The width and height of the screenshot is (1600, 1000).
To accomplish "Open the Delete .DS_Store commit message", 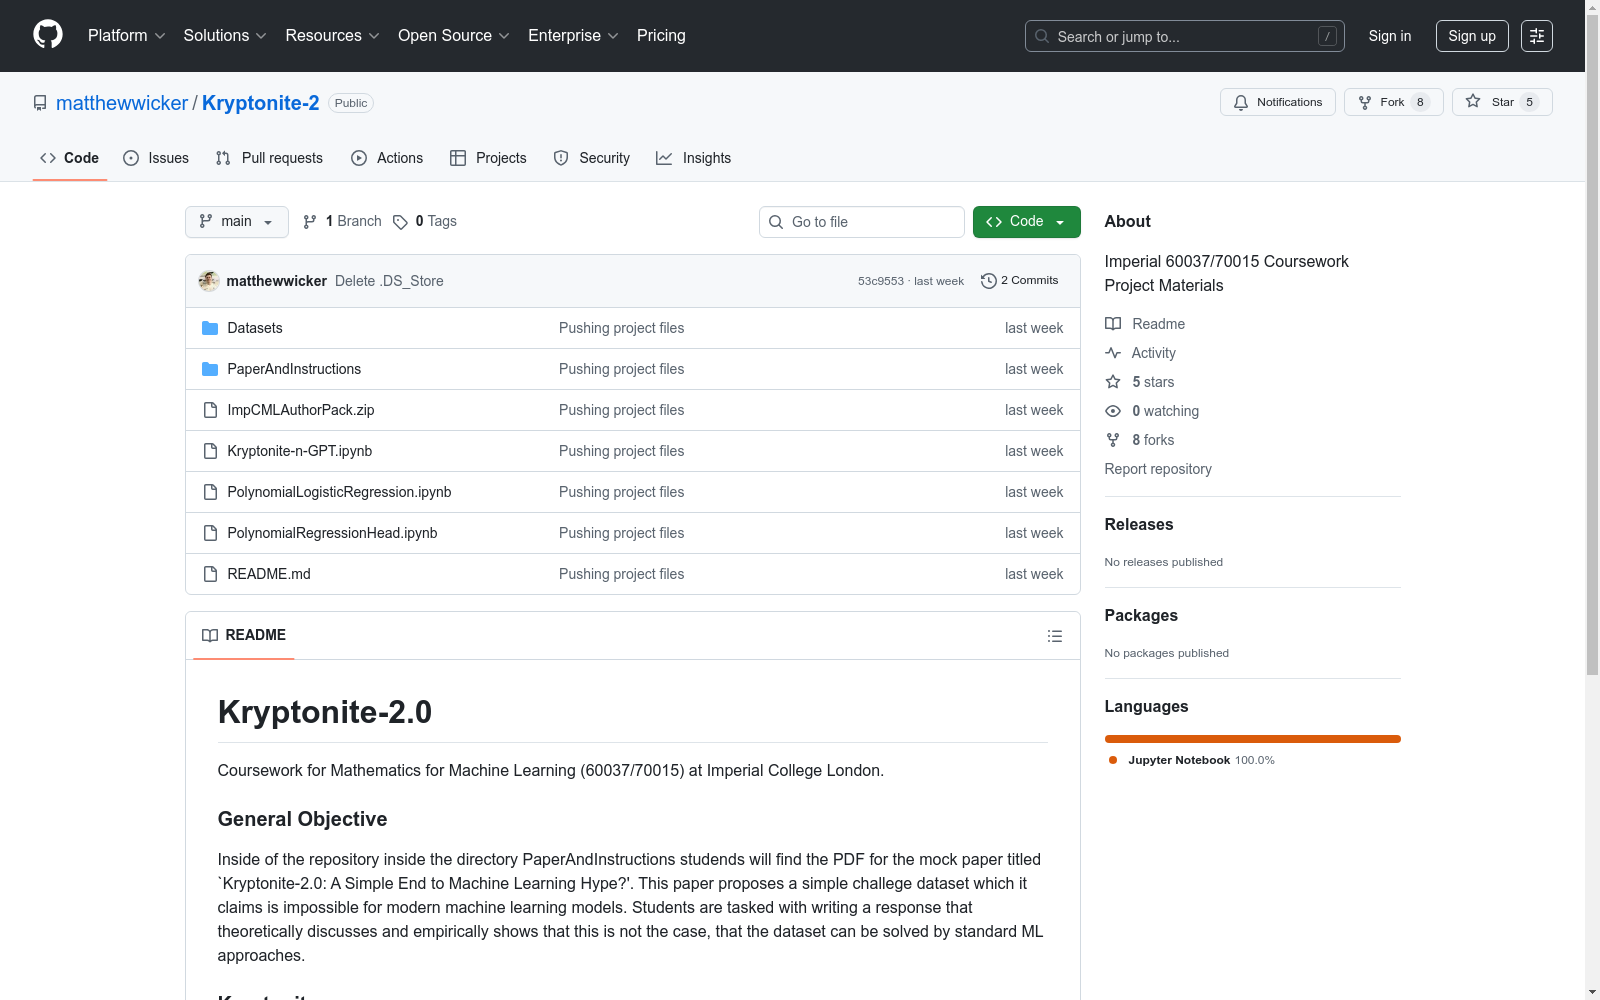I will pyautogui.click(x=389, y=281).
